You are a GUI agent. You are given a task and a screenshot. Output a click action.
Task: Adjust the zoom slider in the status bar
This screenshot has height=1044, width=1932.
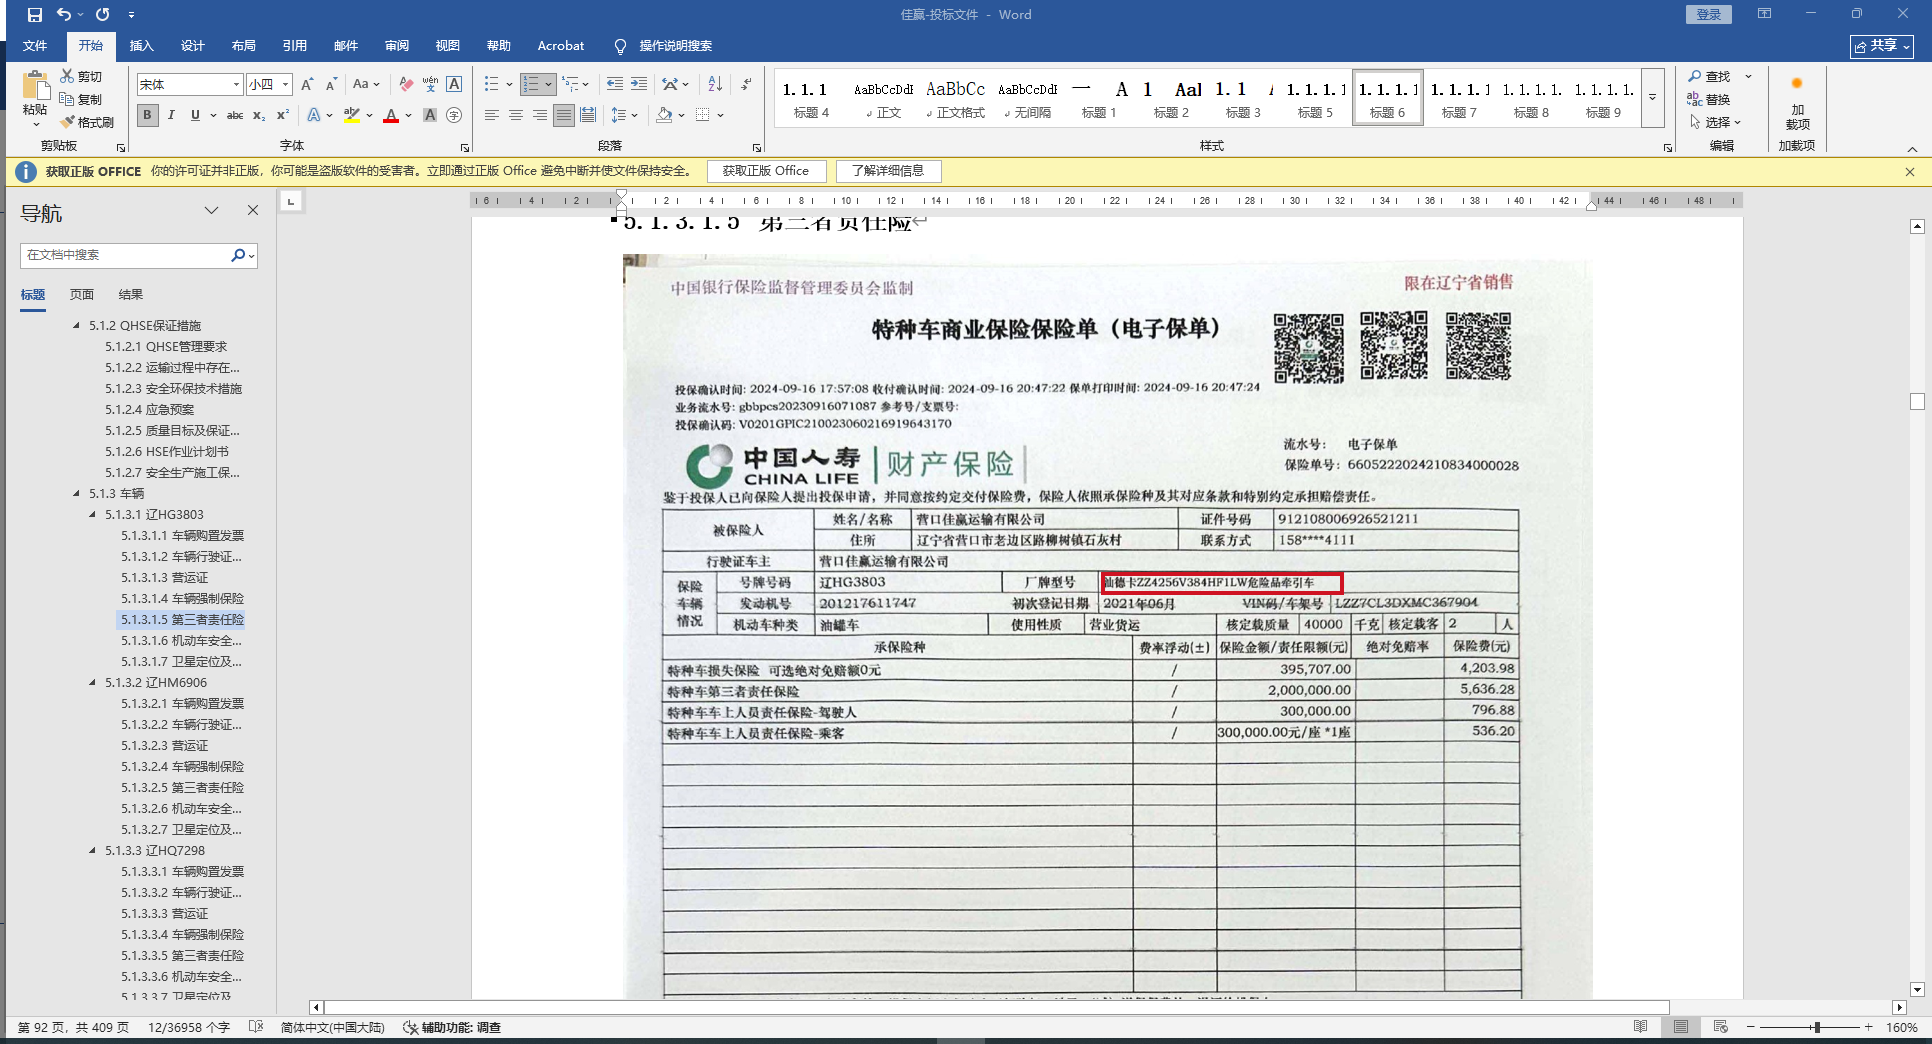(1816, 1027)
